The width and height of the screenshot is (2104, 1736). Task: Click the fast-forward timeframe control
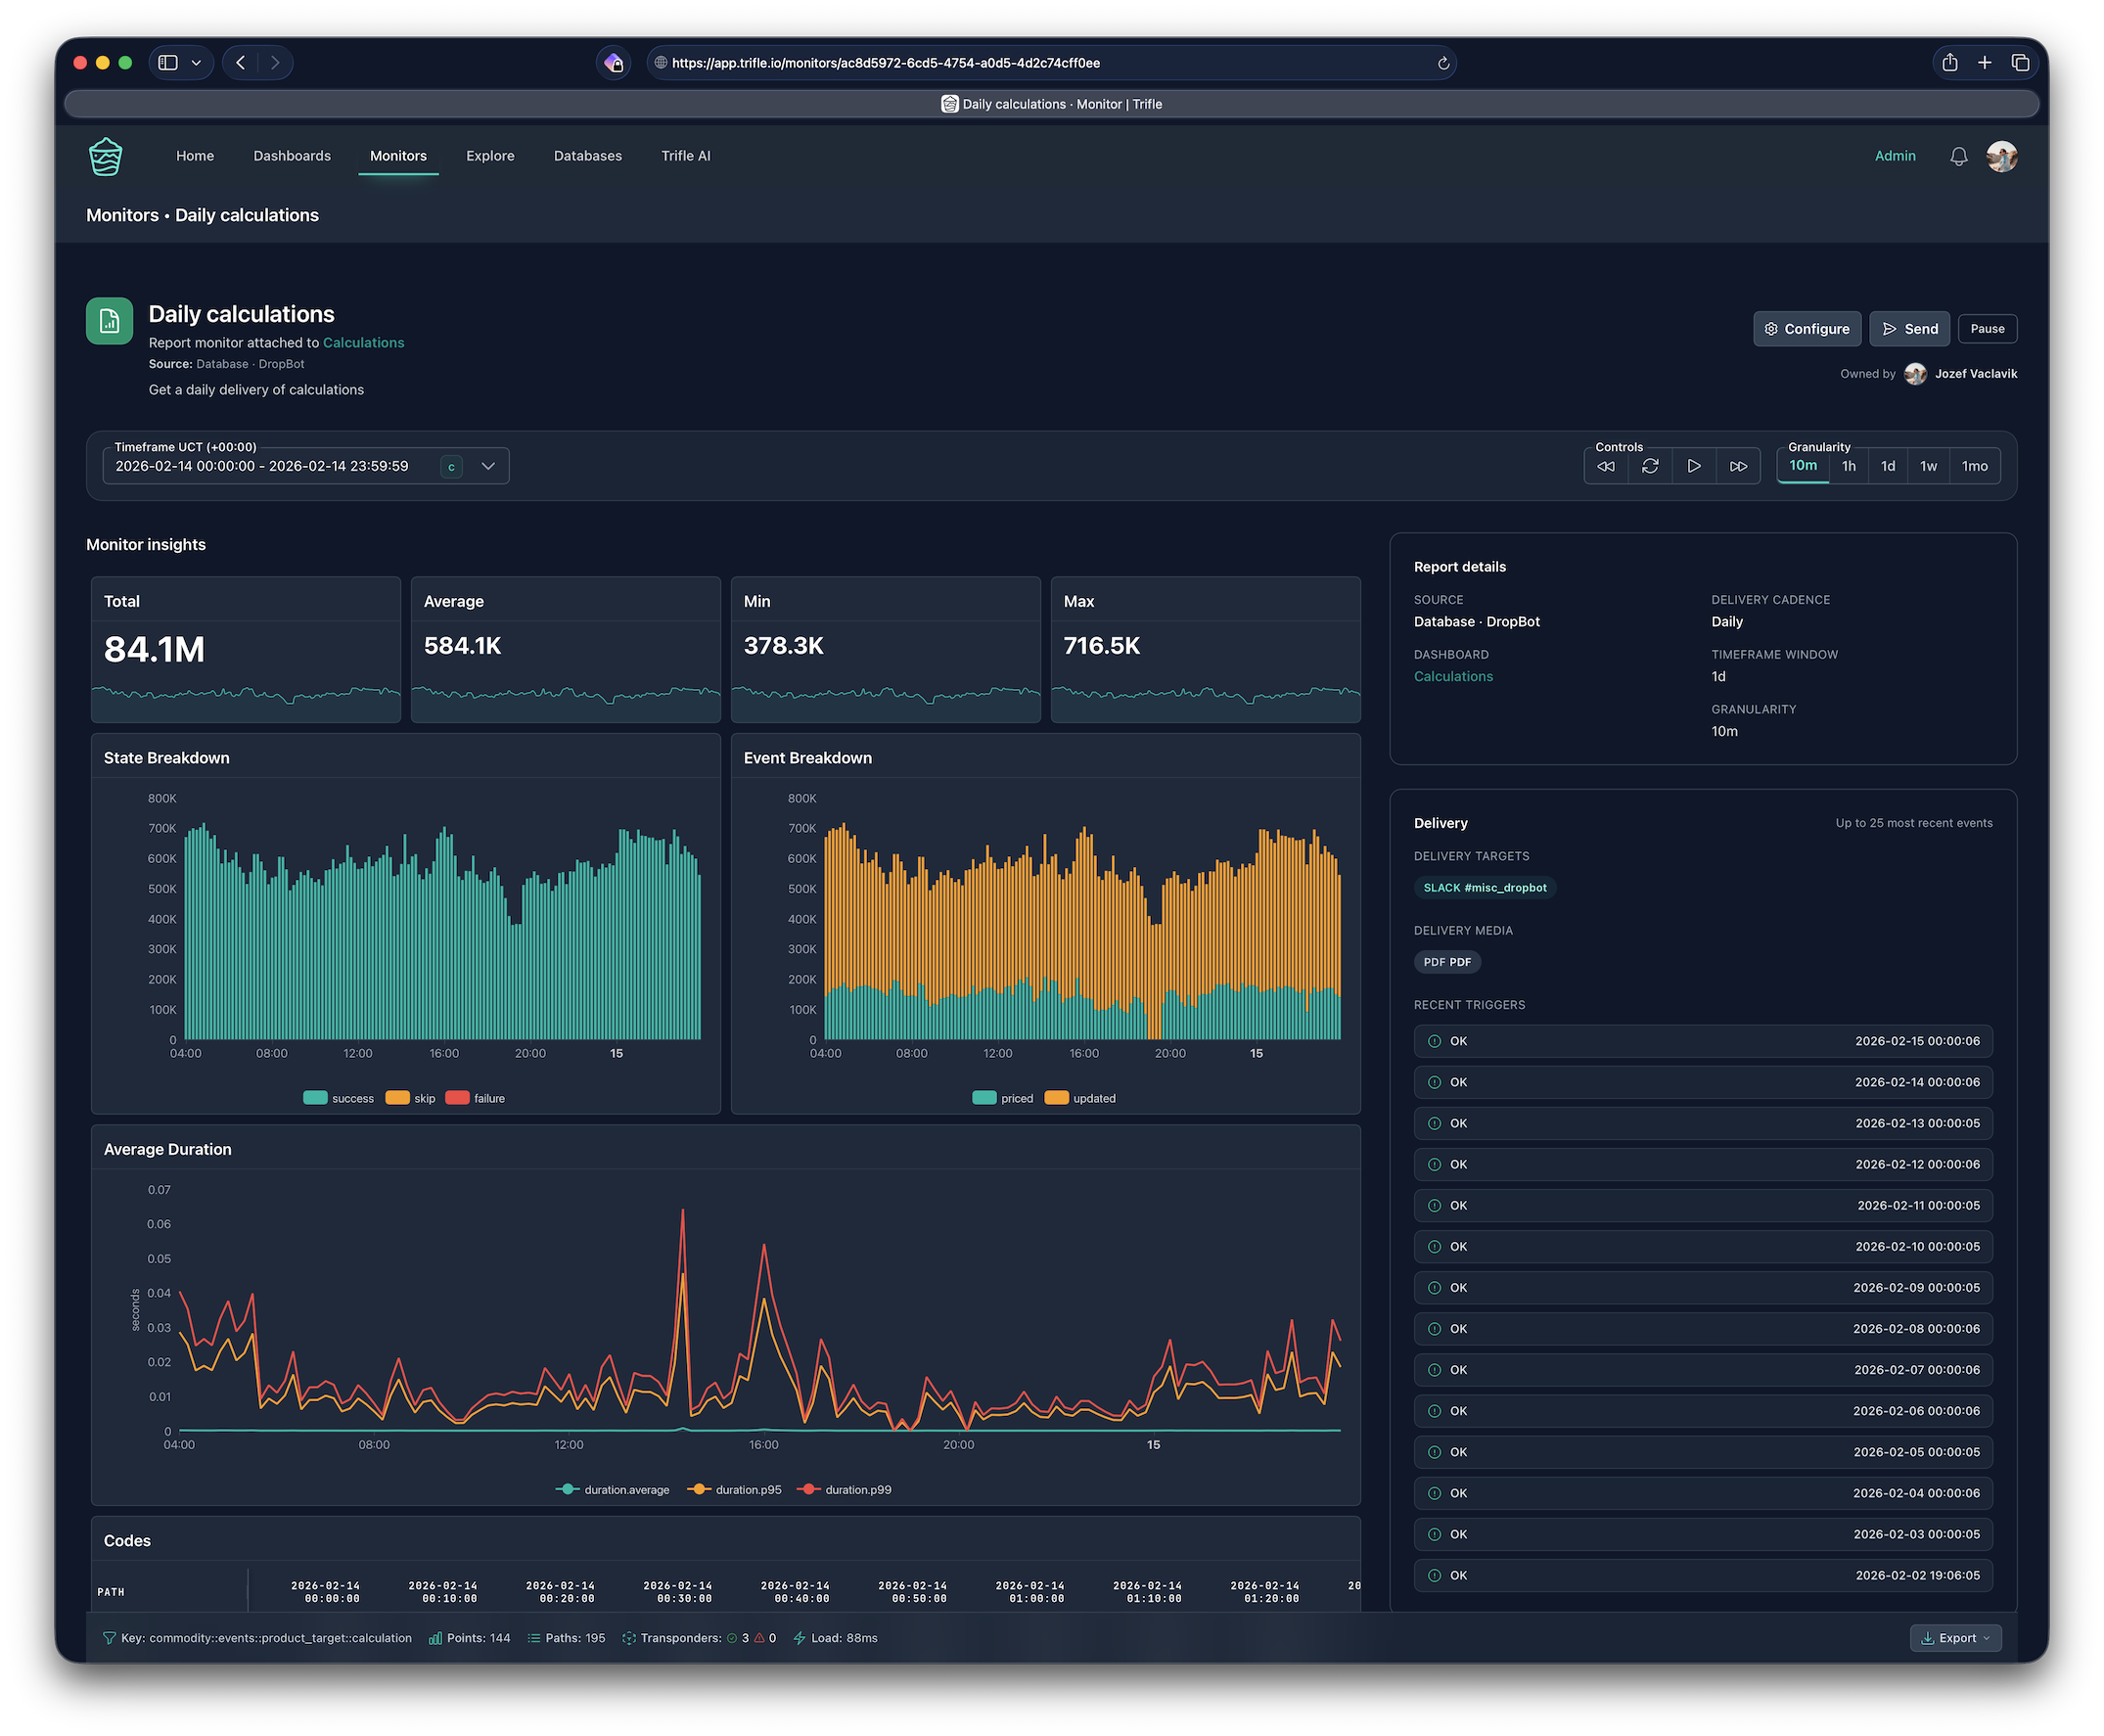(x=1738, y=466)
